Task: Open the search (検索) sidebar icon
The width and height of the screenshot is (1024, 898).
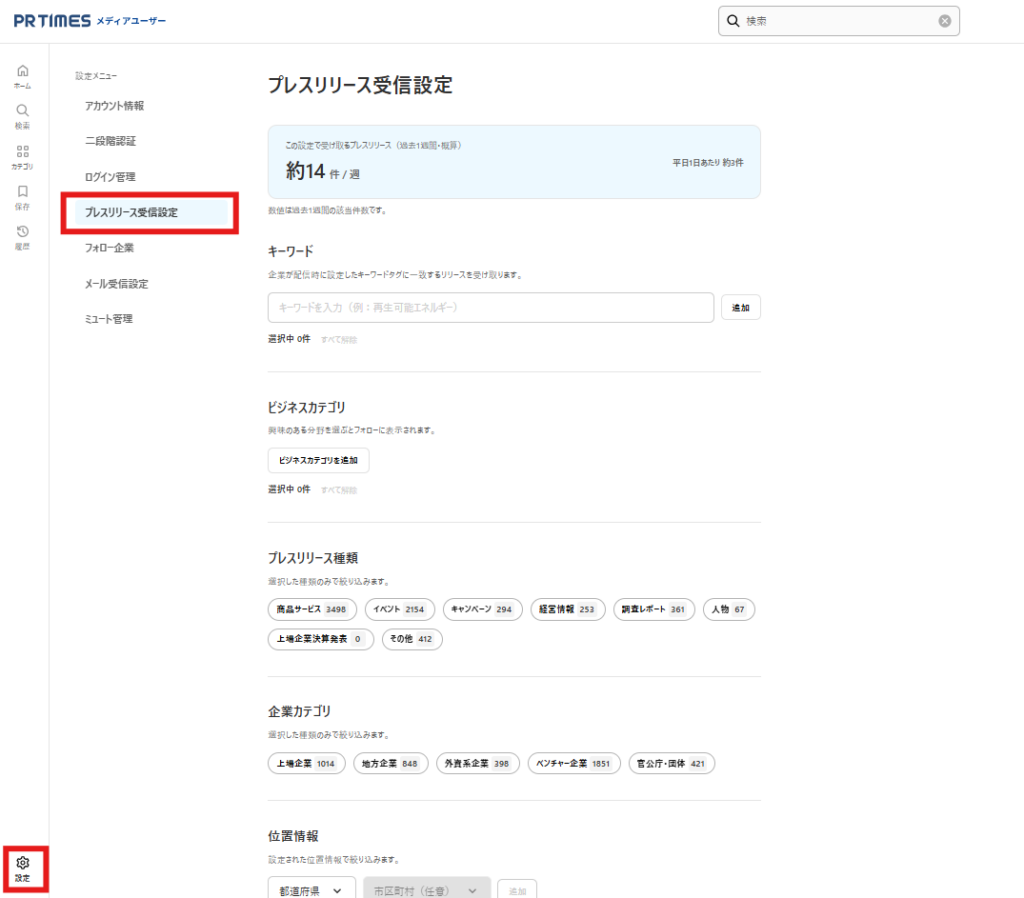Action: click(x=23, y=117)
